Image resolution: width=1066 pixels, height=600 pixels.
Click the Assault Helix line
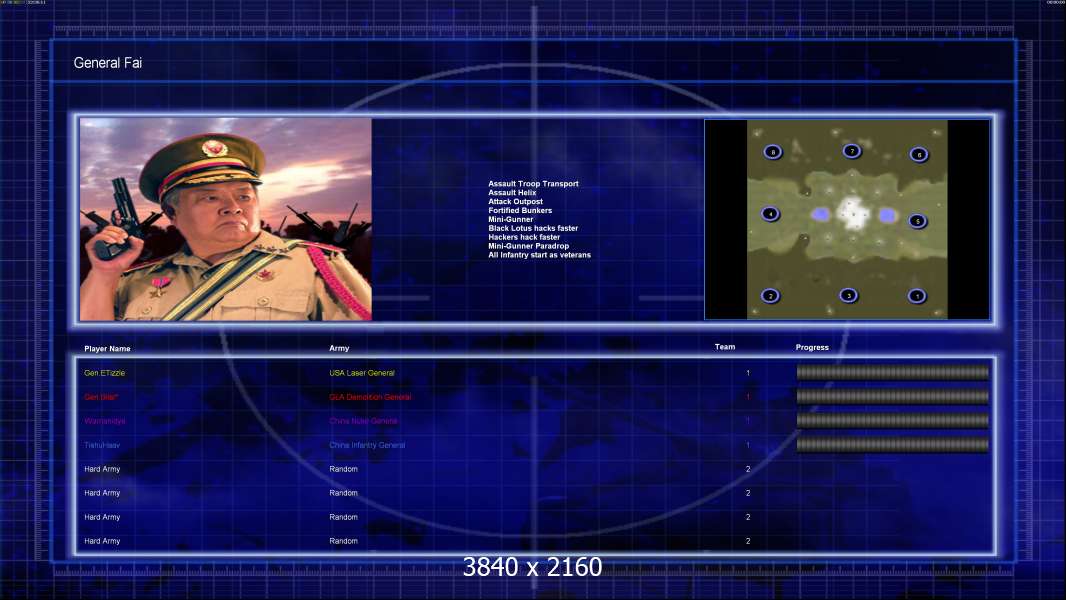coord(512,192)
